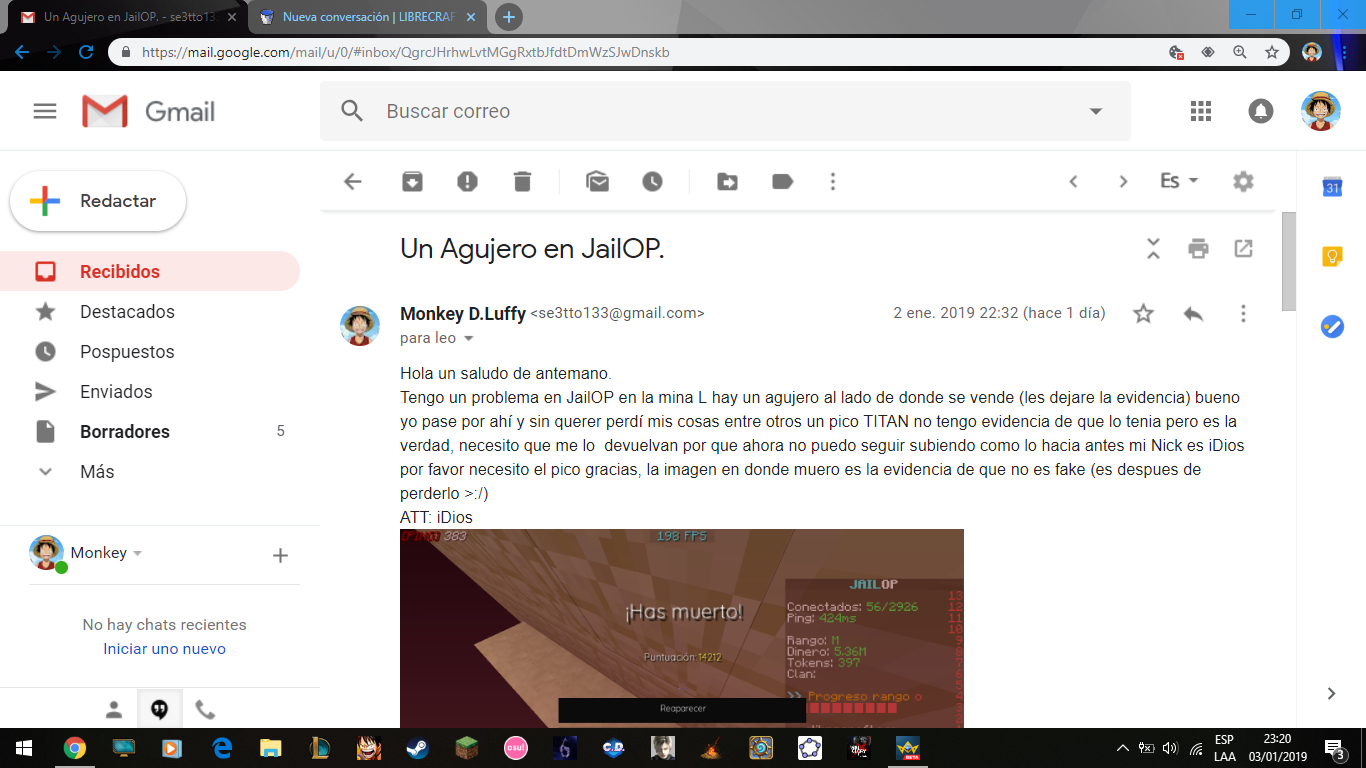The height and width of the screenshot is (768, 1366).
Task: Open the Enviados folder
Action: pos(150,391)
